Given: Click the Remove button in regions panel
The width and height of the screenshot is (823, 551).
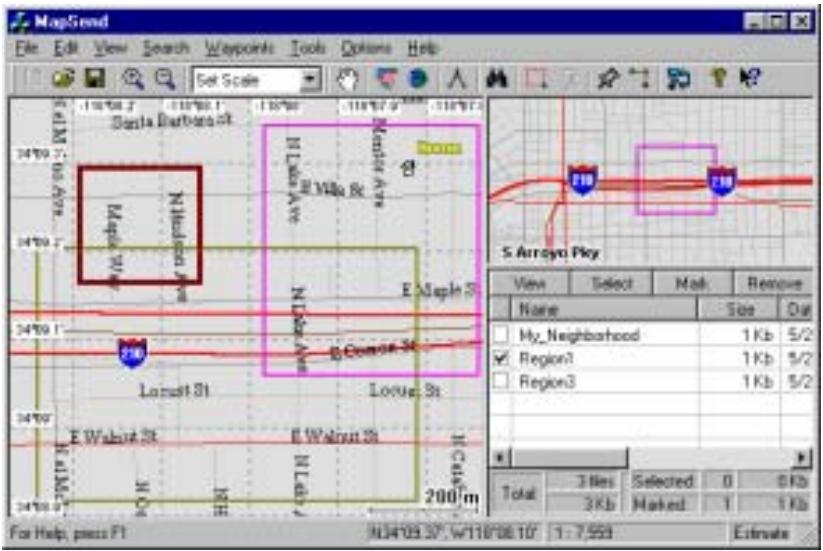Looking at the screenshot, I should click(x=774, y=284).
